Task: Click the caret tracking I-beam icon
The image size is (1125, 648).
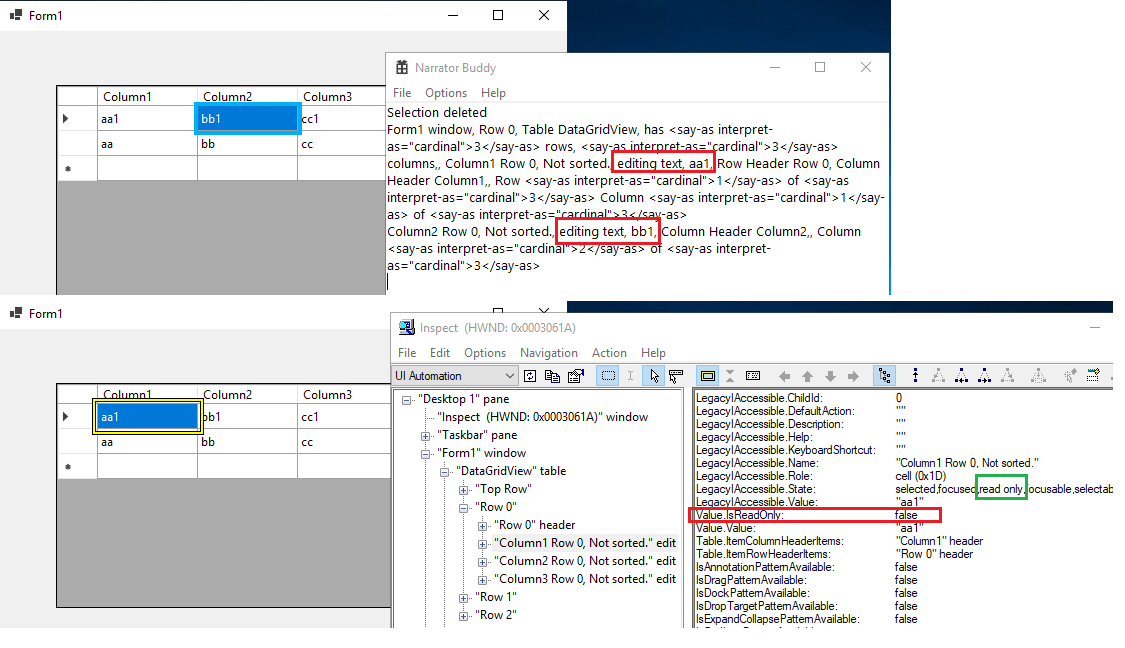Action: coord(632,375)
